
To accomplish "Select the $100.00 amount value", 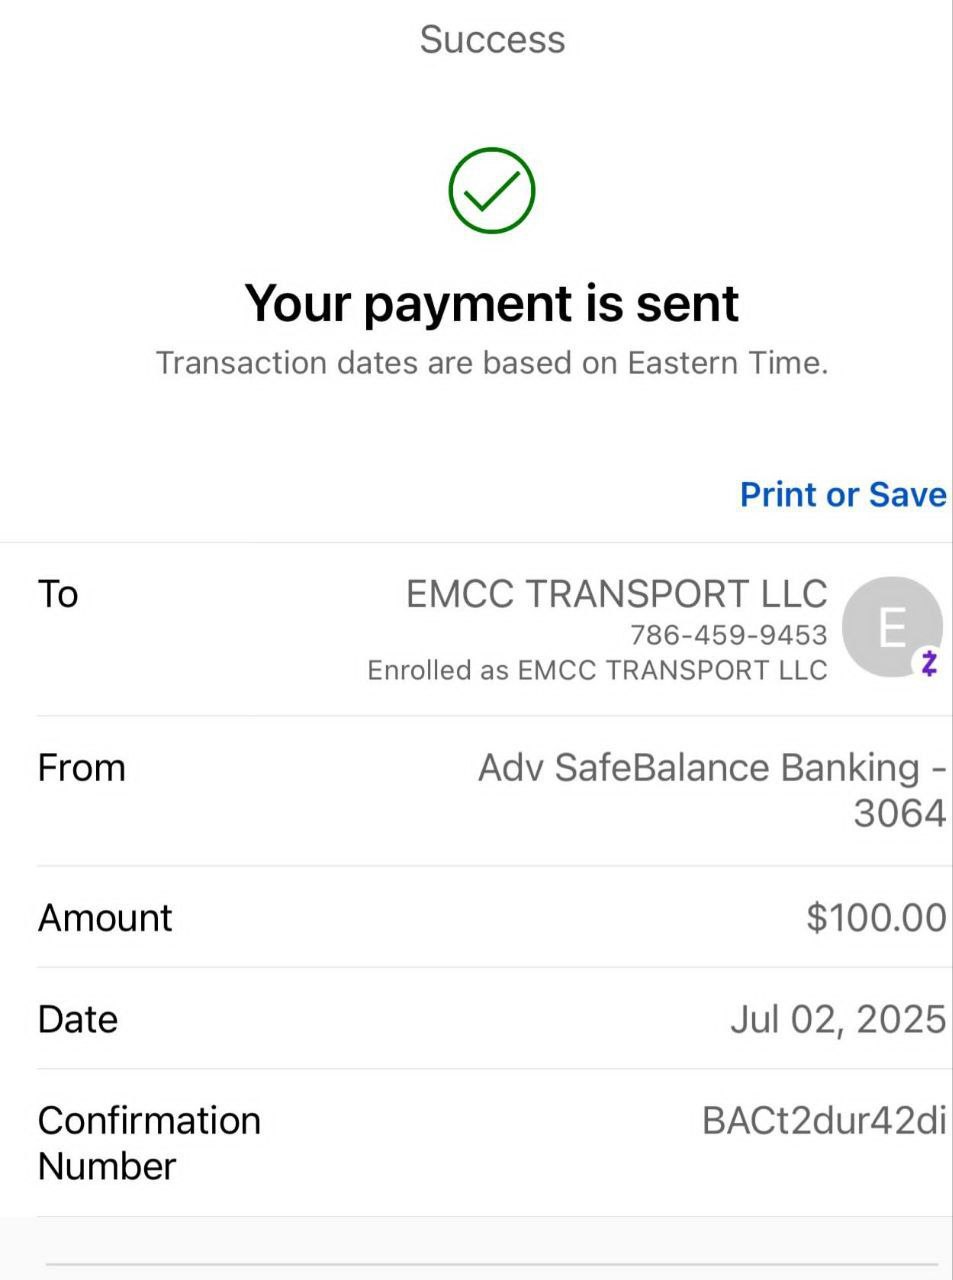I will click(875, 918).
